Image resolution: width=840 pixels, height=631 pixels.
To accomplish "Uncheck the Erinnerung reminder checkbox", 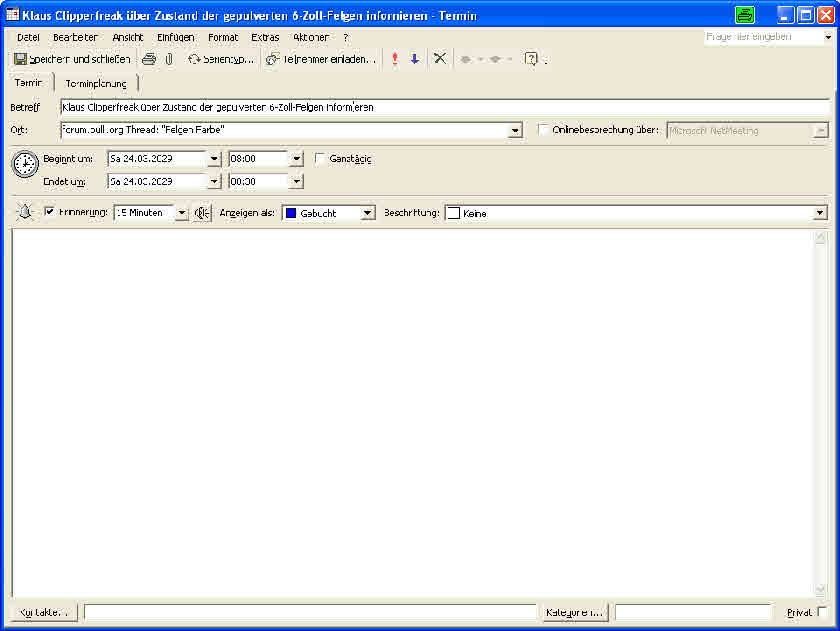I will tap(50, 213).
